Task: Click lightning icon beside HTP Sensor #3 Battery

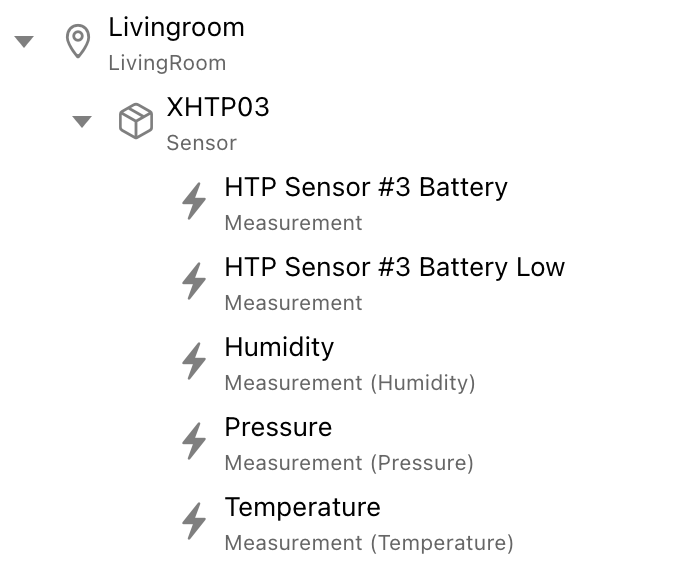Action: 194,202
